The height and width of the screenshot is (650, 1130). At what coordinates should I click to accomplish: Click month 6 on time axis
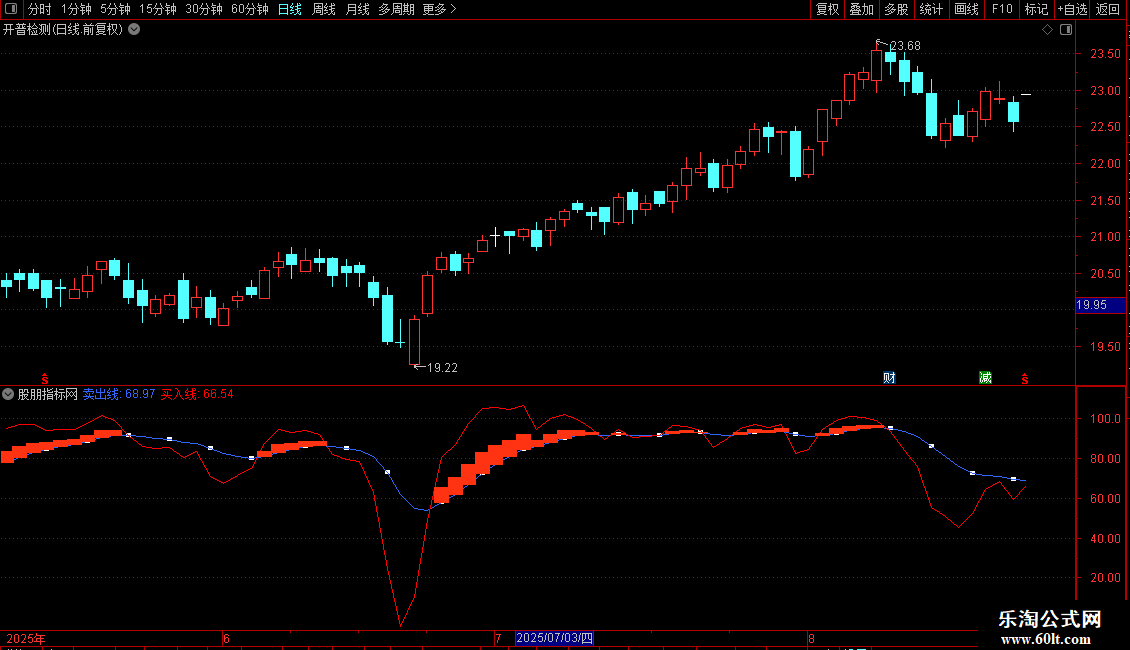point(226,638)
